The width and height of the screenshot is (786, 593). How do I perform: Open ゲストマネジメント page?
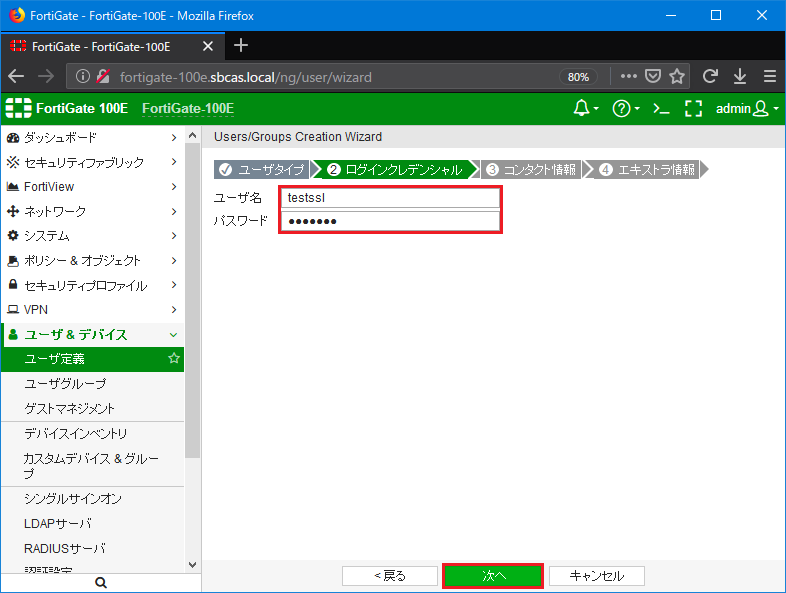pyautogui.click(x=92, y=408)
